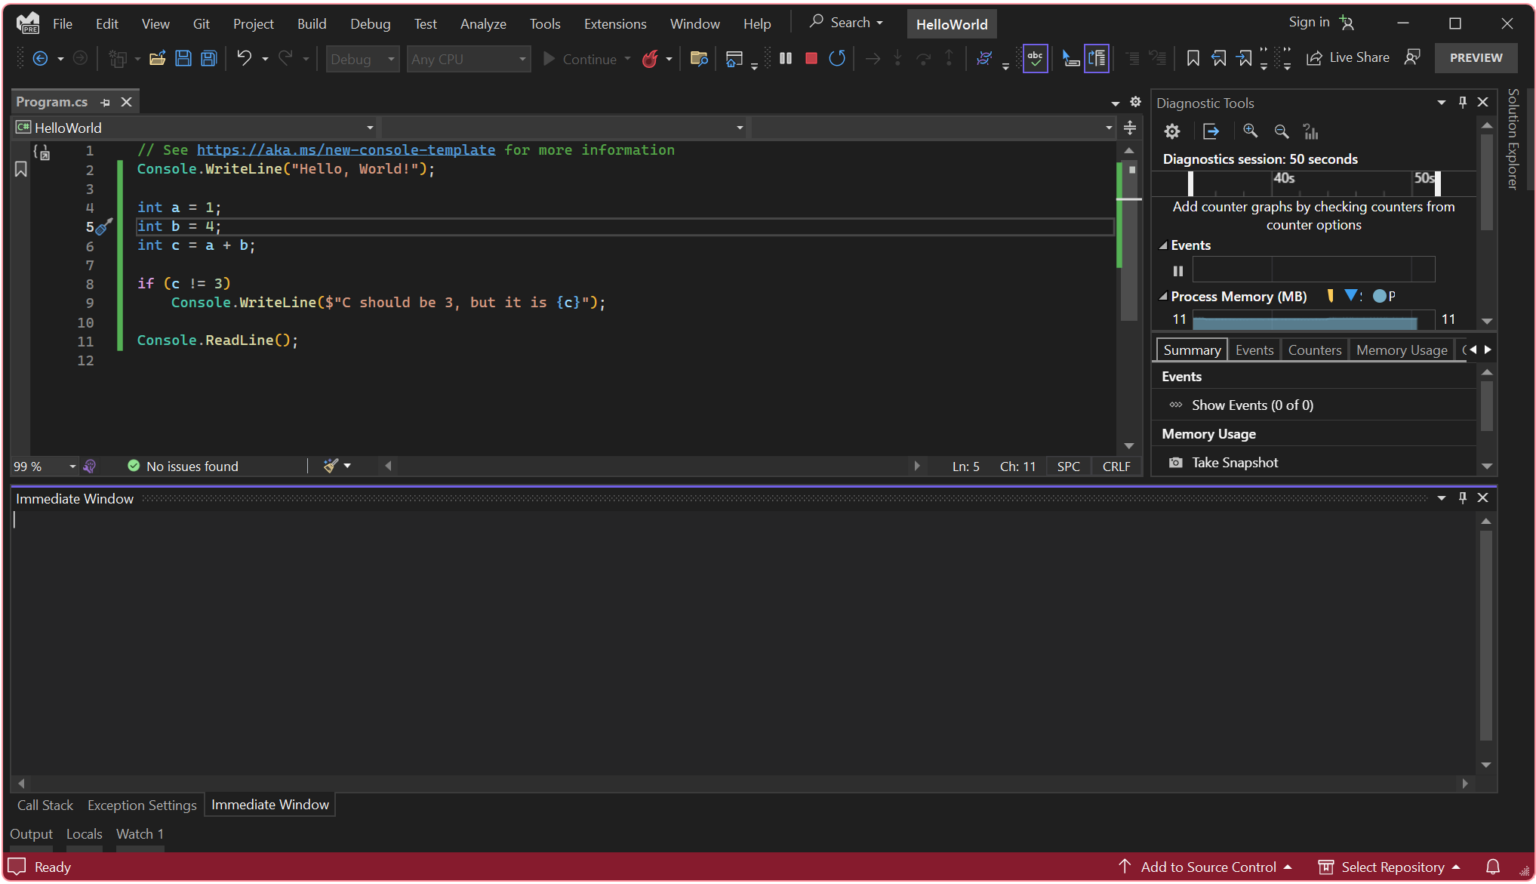Screen dimensions: 1536x884
Task: Close the Program.cs tab
Action: tap(126, 102)
